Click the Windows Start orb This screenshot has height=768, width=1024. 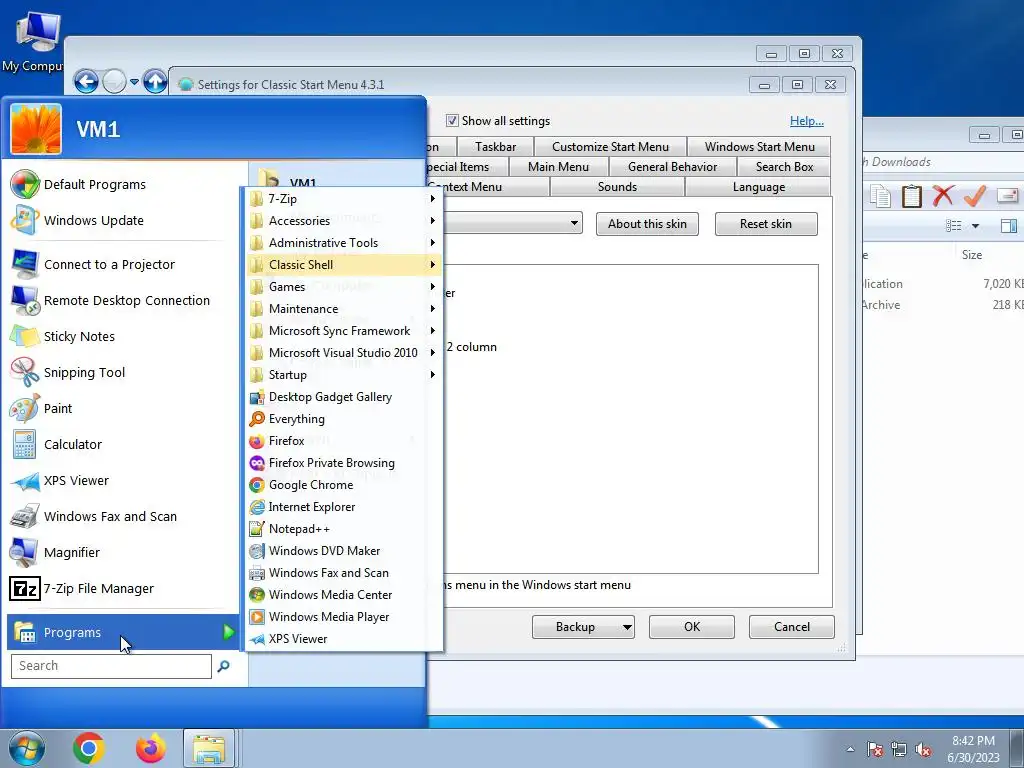(26, 748)
